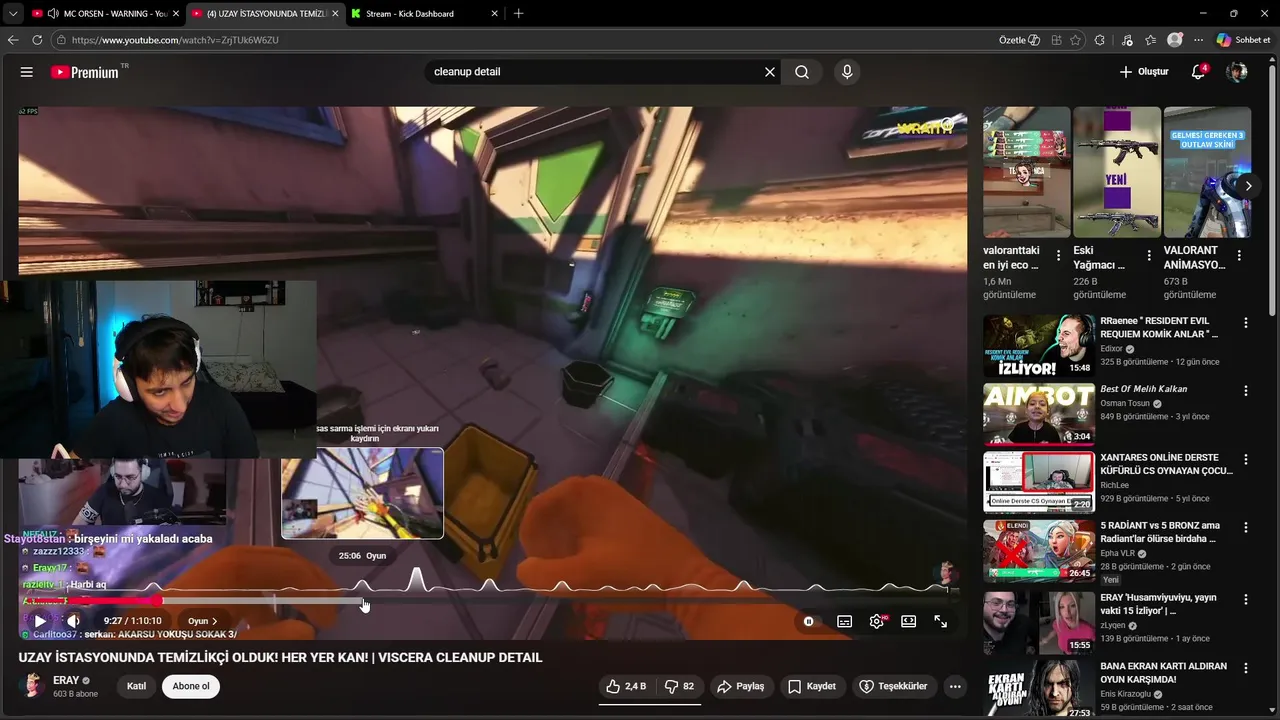Open options for the 'XANTARES ONLİNE DERSTE' video

(1246, 459)
